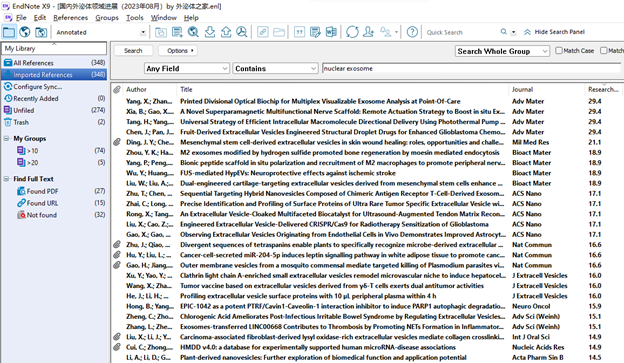The image size is (624, 363).
Task: Click New Reference toolbar icon
Action: [x=177, y=32]
